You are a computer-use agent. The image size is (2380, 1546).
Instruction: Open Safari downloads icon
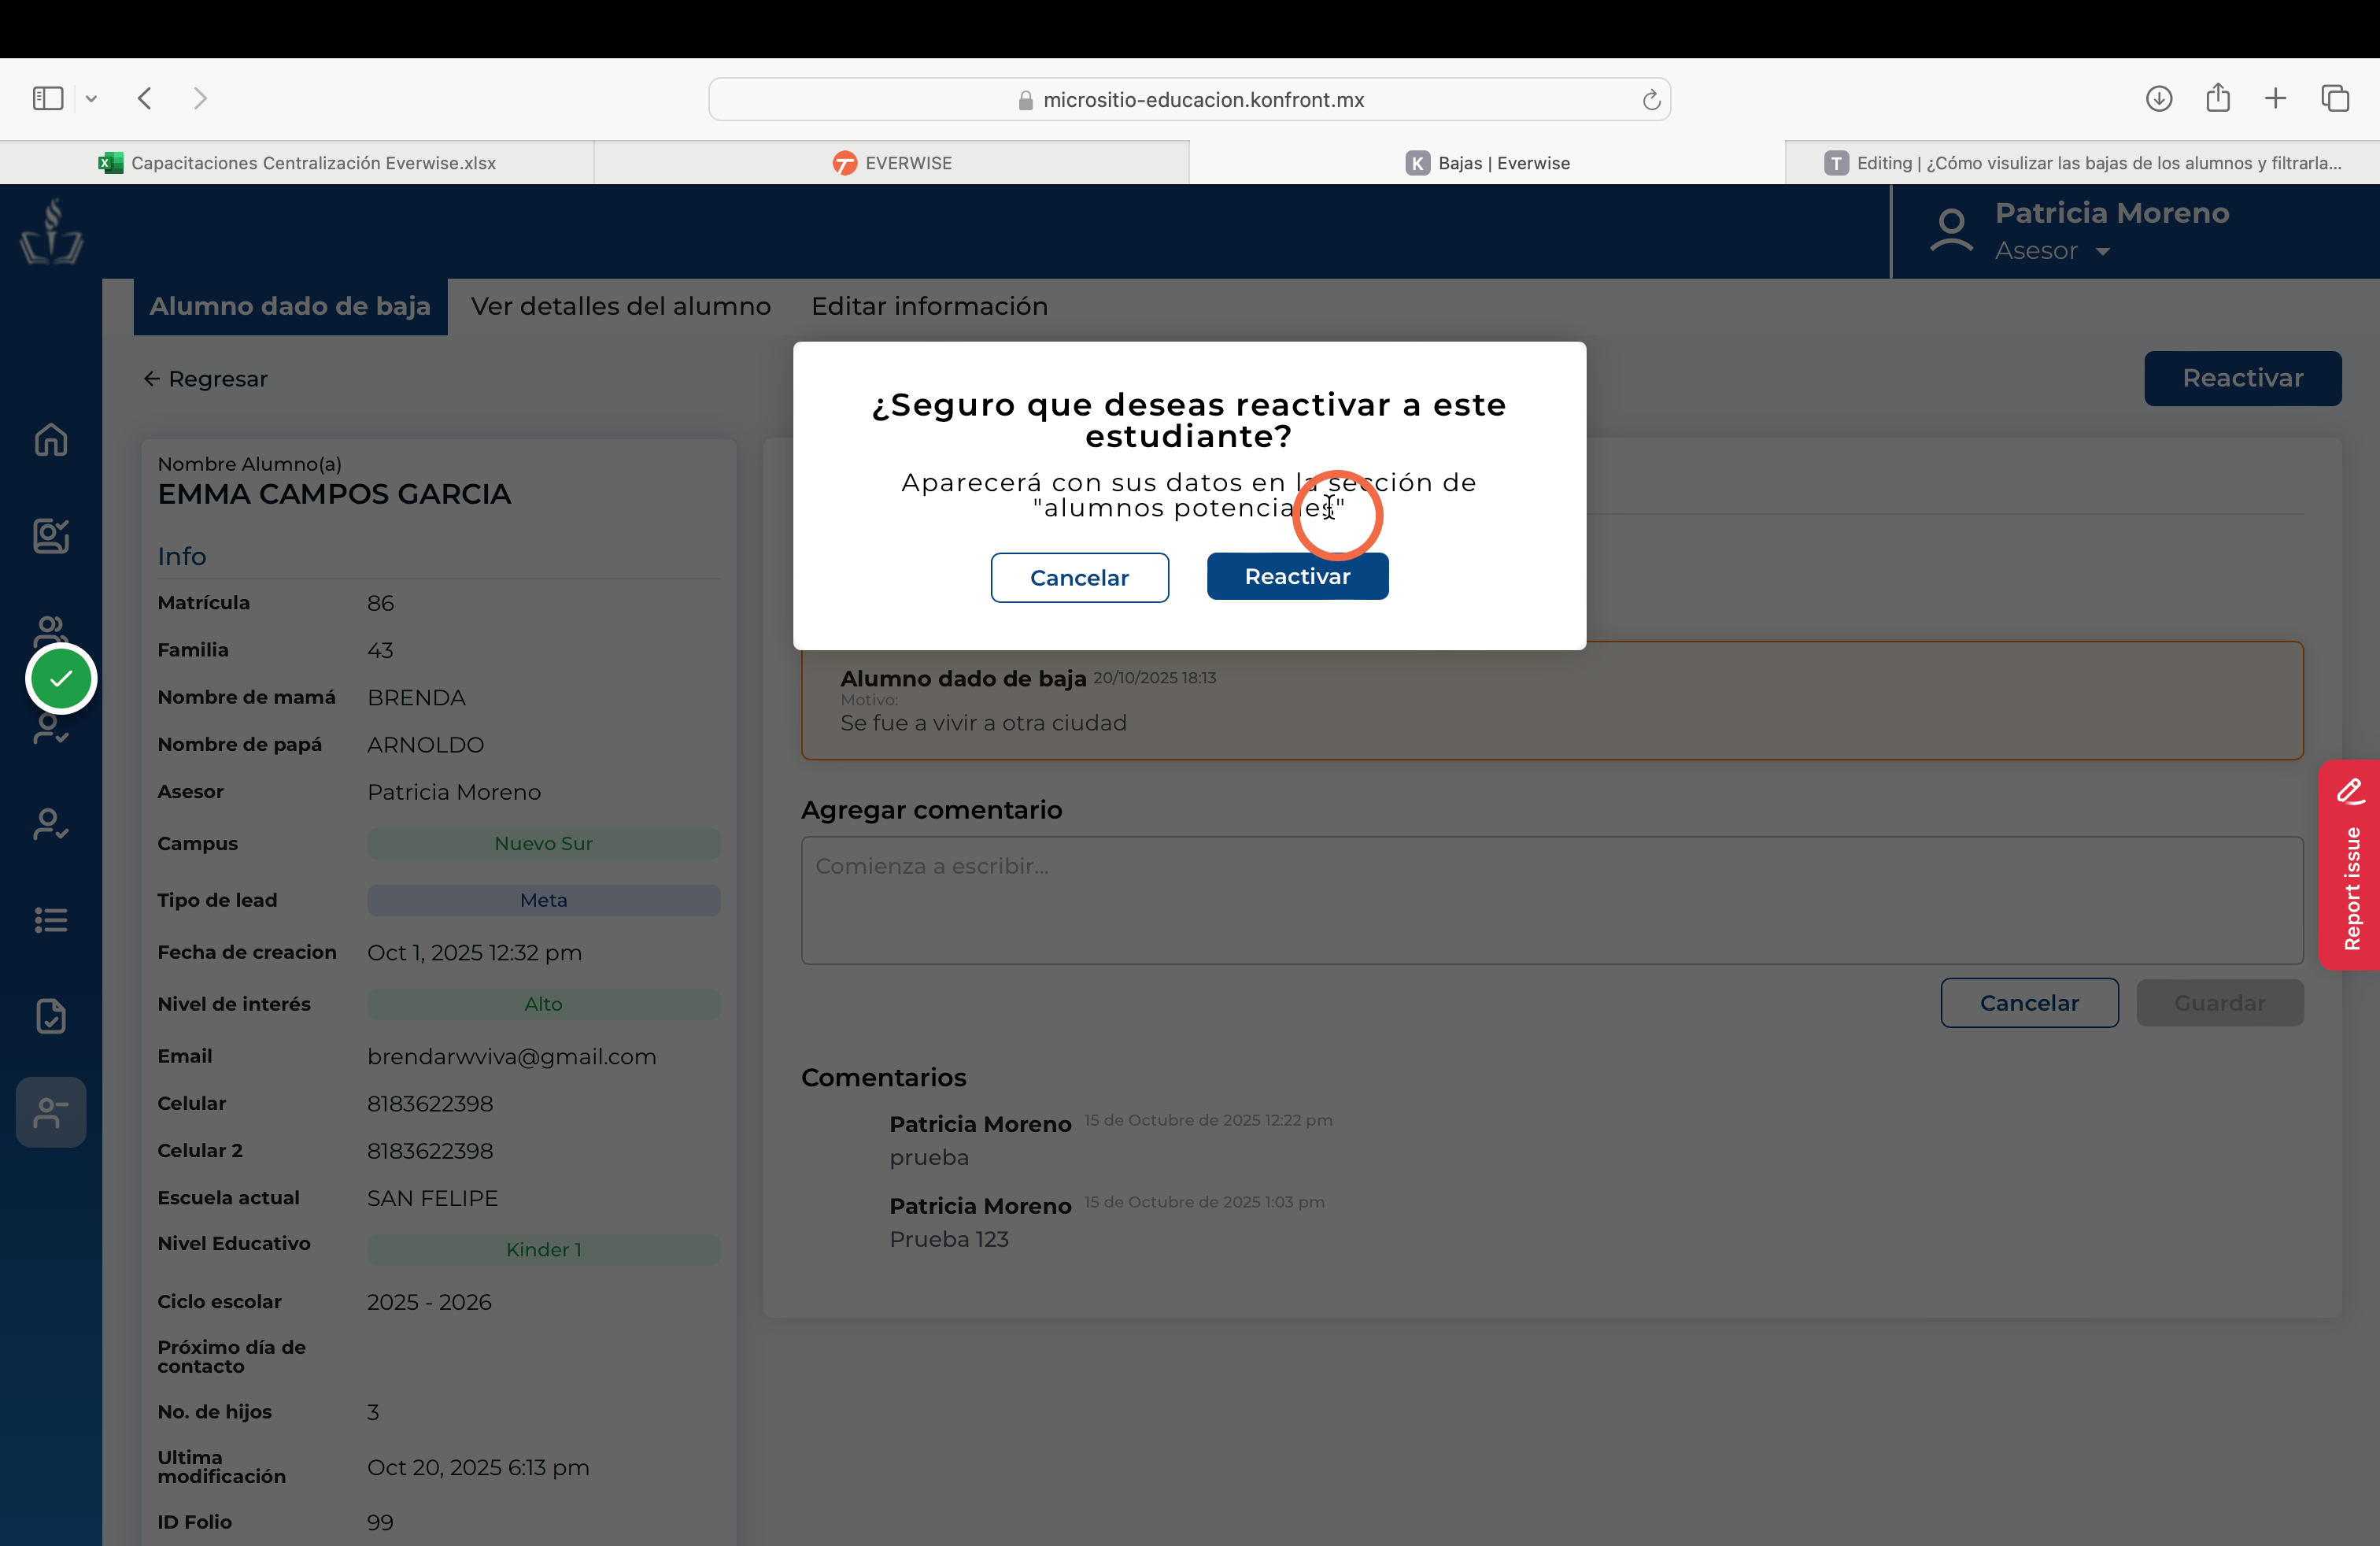click(2158, 98)
